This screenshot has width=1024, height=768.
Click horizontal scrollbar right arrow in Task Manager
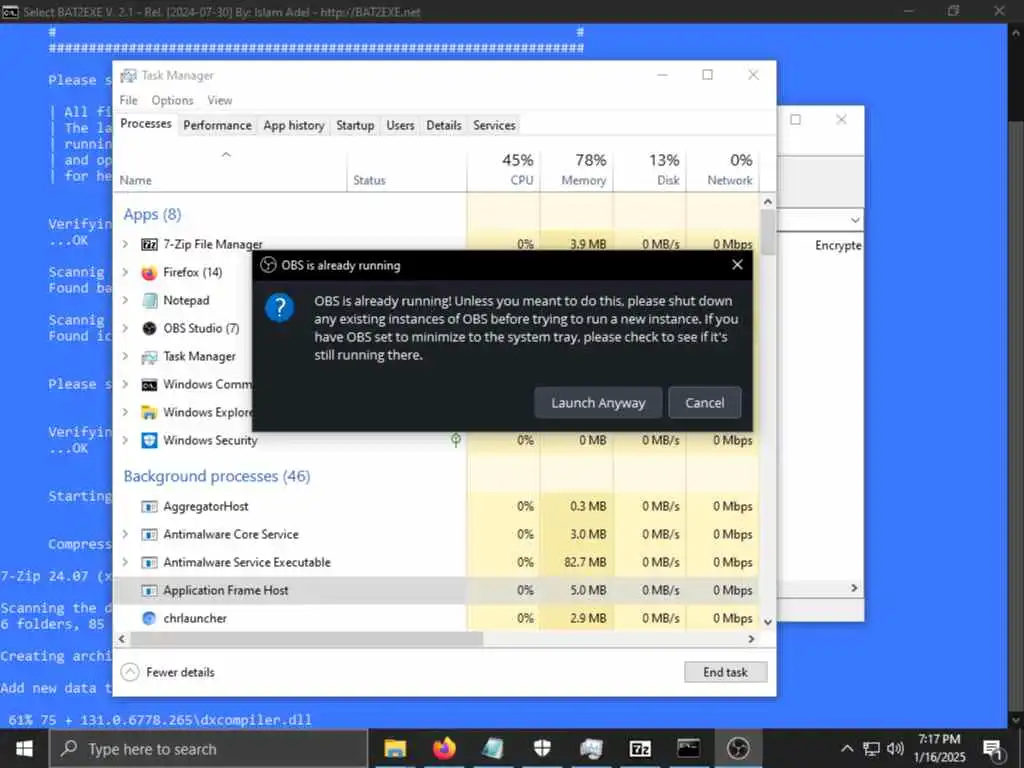coord(751,639)
